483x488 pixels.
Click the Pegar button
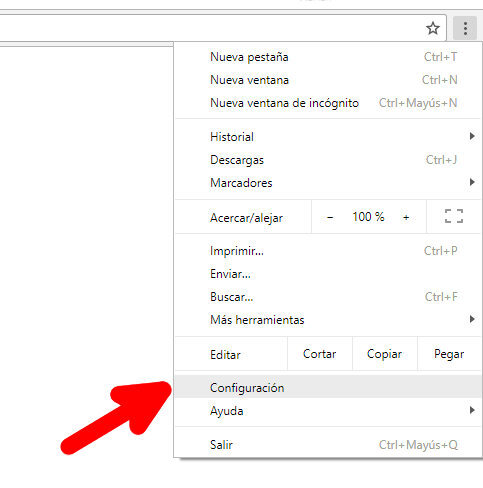click(x=449, y=354)
